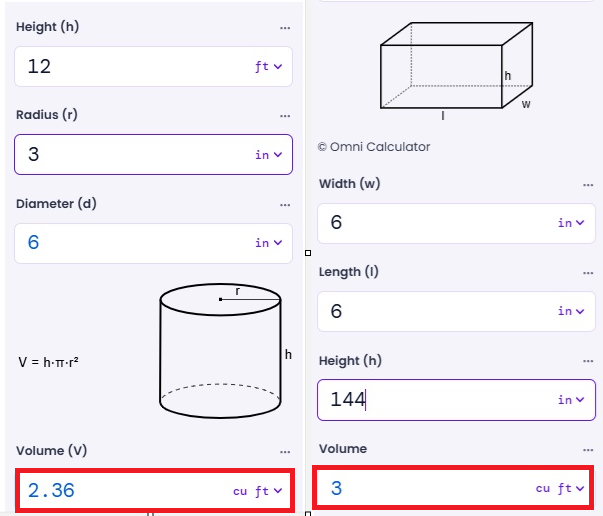Open more options for box Volume
Viewport: 603px width, 516px height.
(x=588, y=450)
